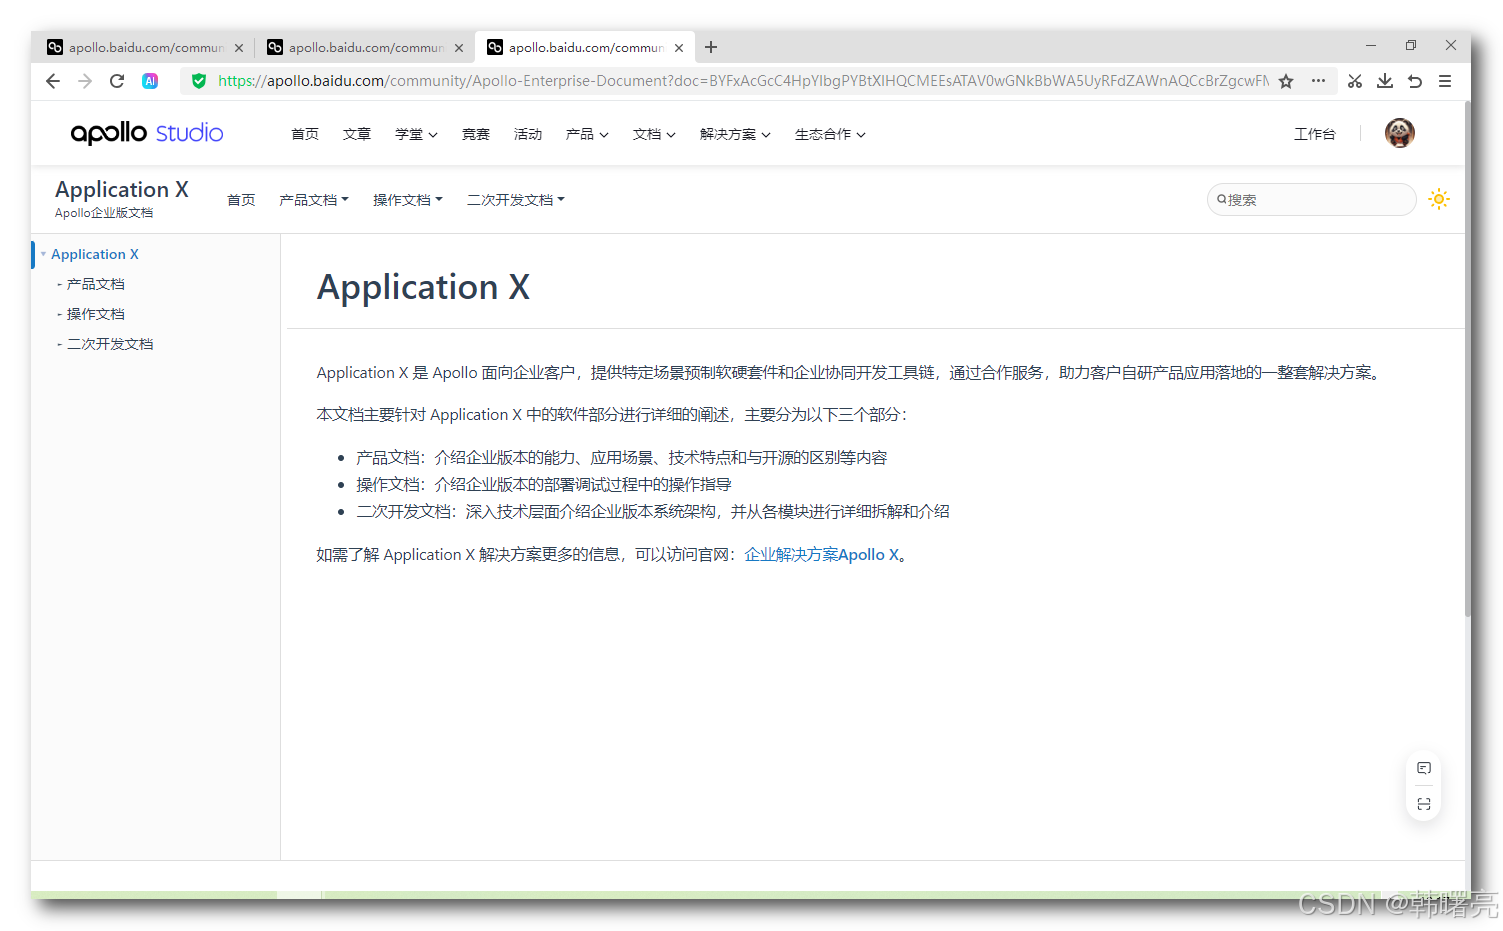Open the 工作台 workspace link
1503x931 pixels.
click(1315, 134)
